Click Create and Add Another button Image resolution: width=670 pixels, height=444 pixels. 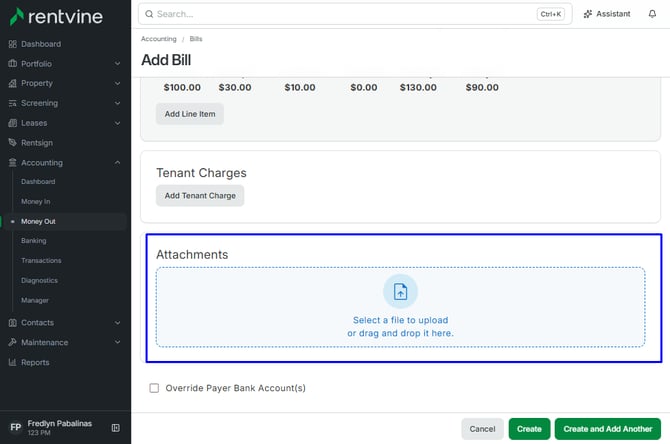point(608,429)
